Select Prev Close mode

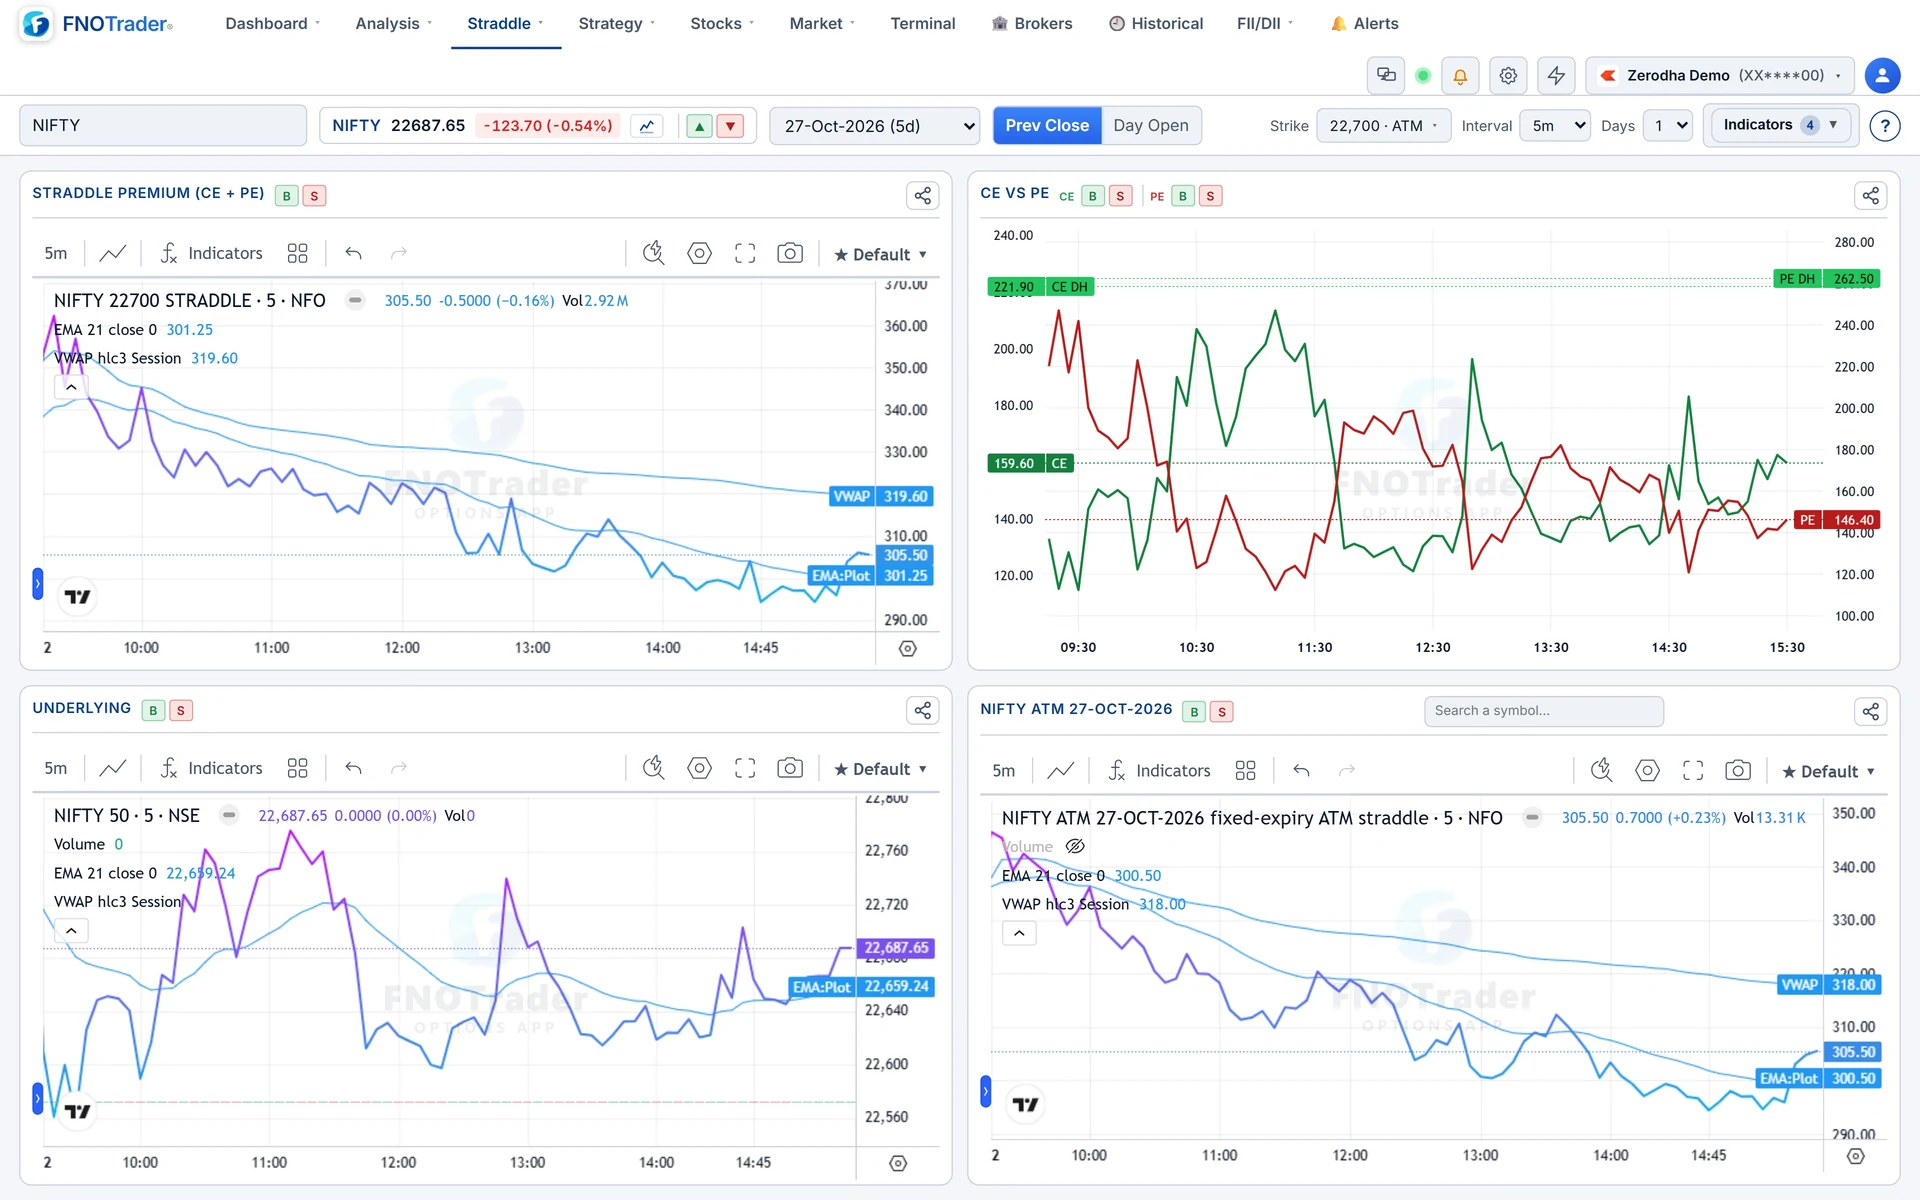pyautogui.click(x=1047, y=126)
